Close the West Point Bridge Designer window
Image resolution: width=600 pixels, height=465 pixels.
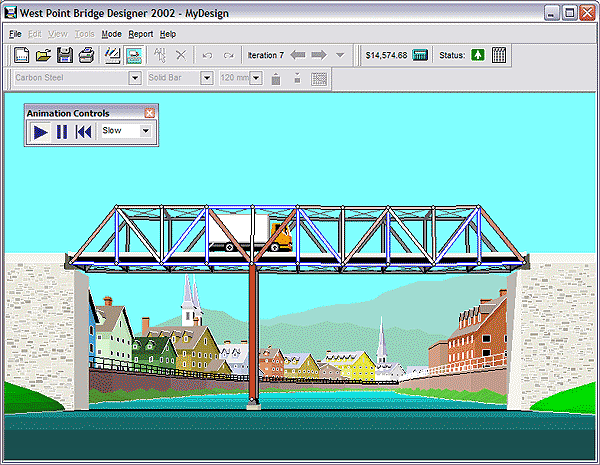pos(587,13)
